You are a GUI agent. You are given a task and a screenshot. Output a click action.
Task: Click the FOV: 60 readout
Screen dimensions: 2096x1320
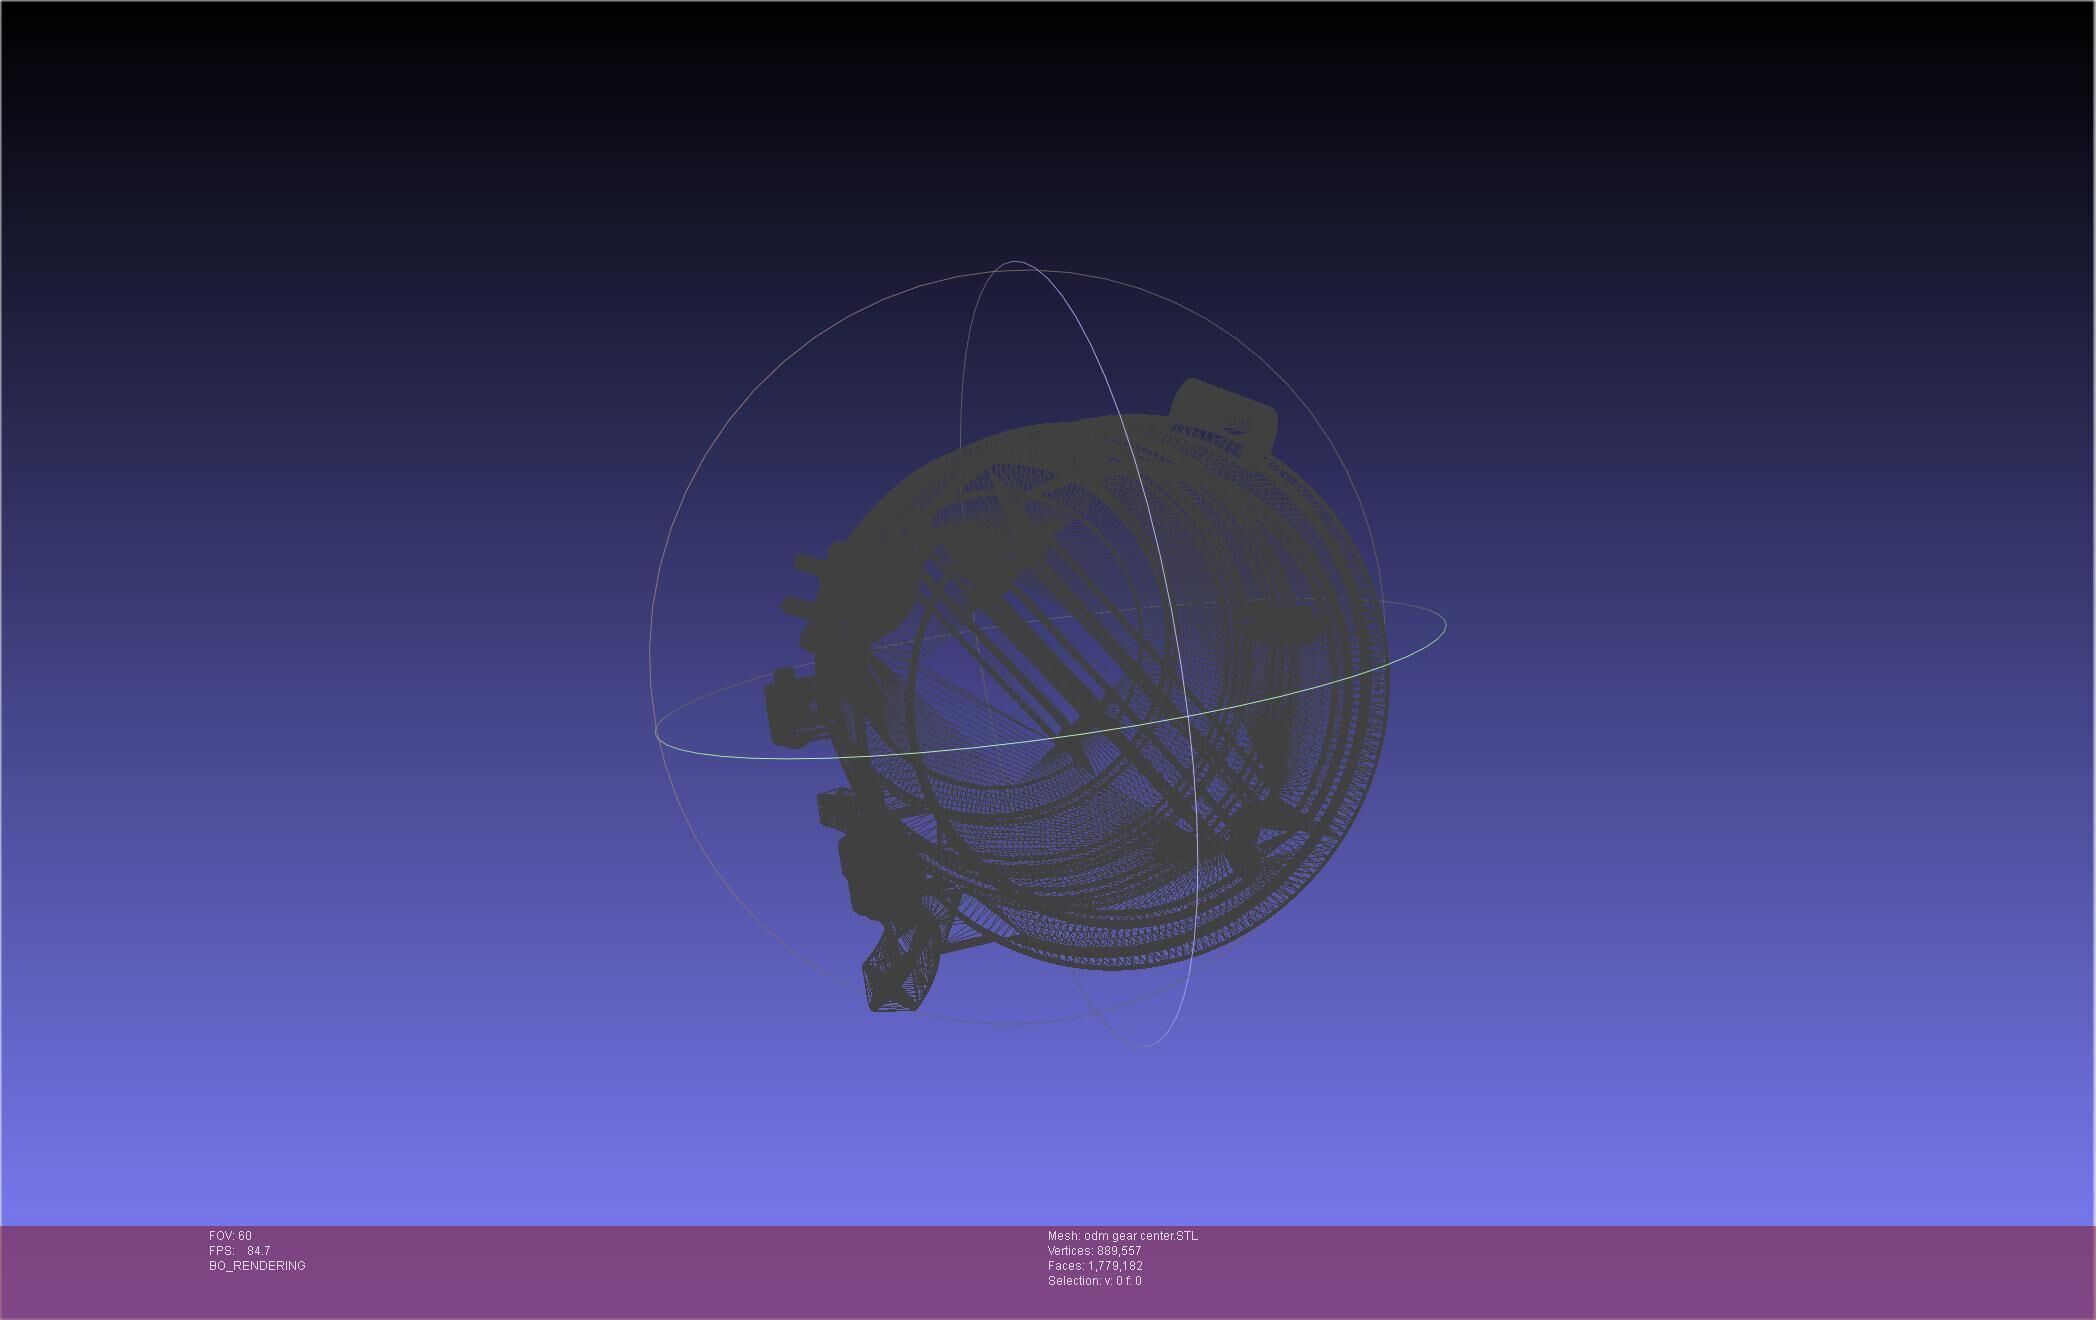[230, 1236]
